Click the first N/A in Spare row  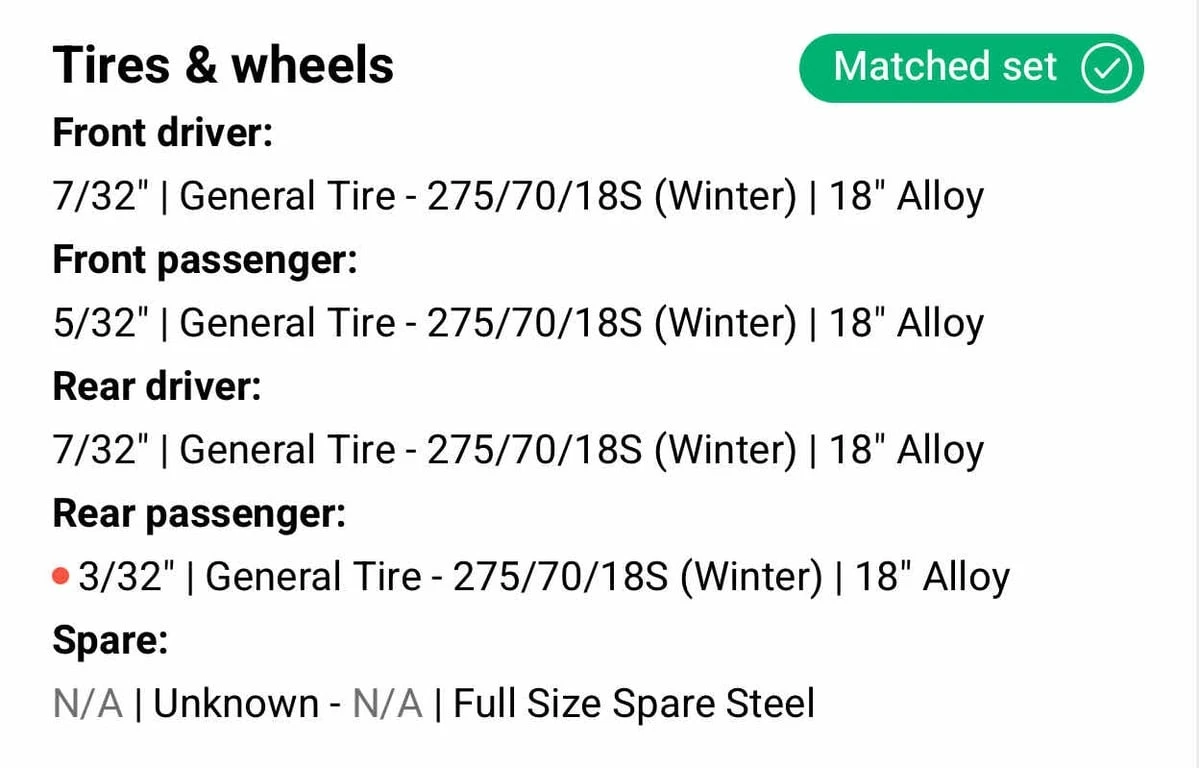[x=87, y=704]
